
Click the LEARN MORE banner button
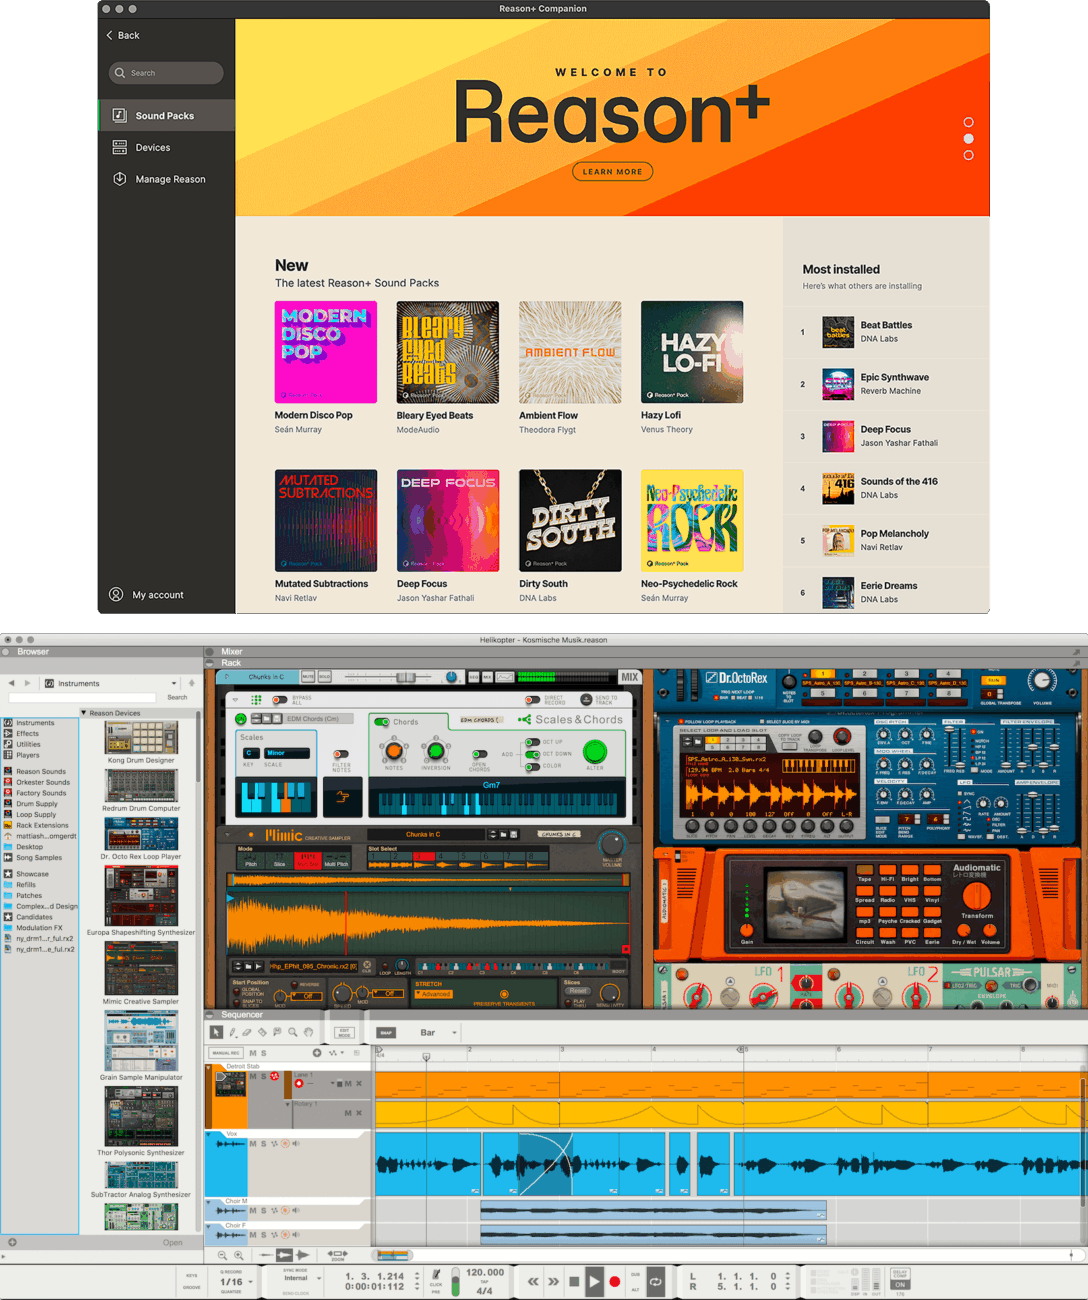tap(613, 172)
